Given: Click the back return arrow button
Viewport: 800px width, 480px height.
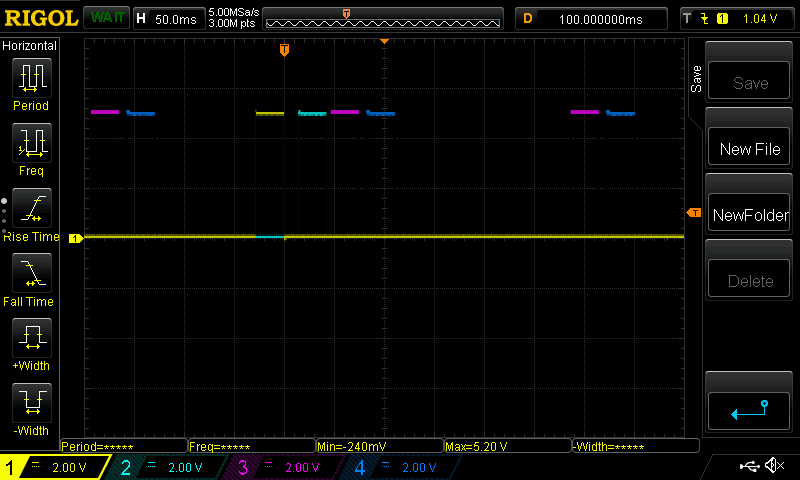Looking at the screenshot, I should pos(749,411).
